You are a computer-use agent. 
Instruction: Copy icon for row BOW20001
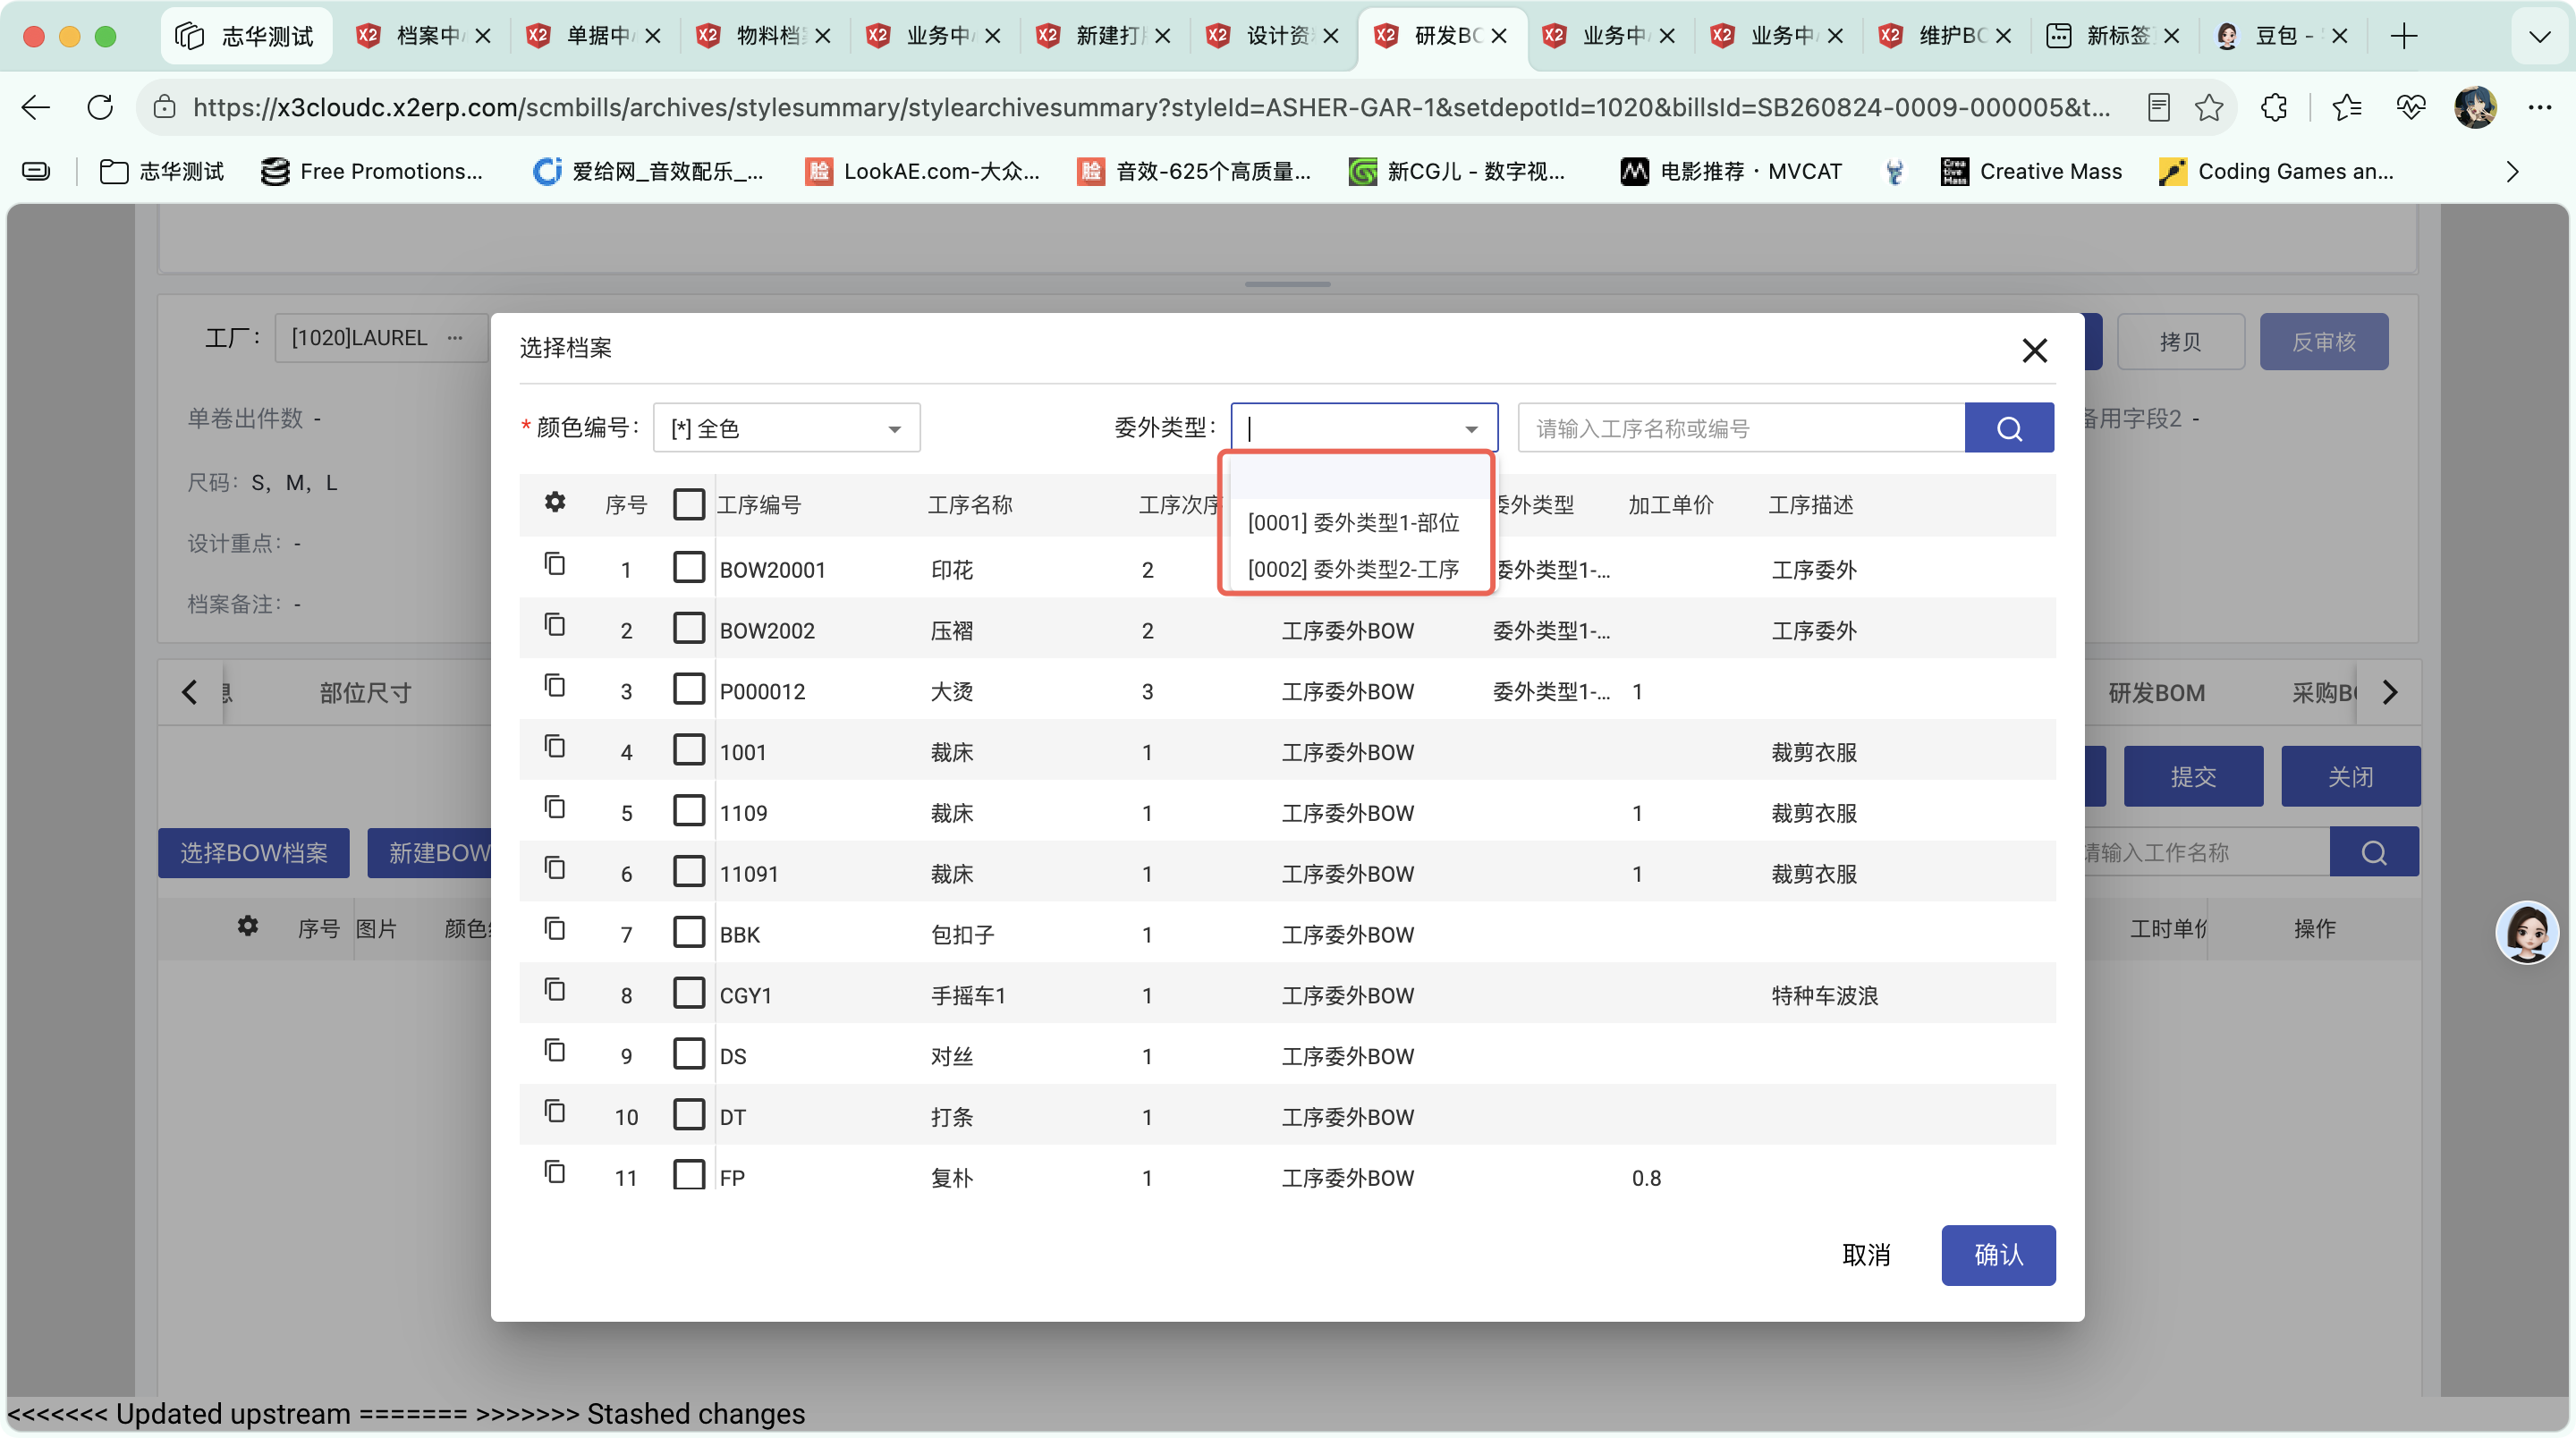554,564
